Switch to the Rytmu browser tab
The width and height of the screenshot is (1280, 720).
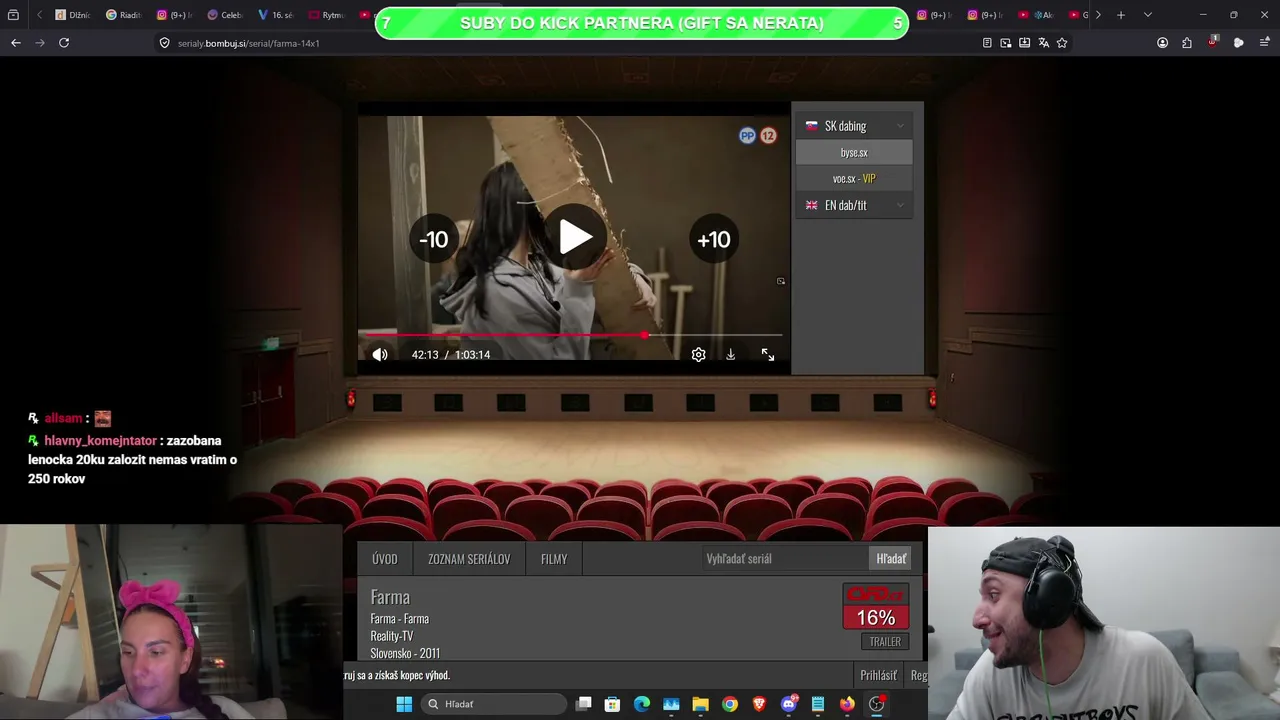click(327, 15)
